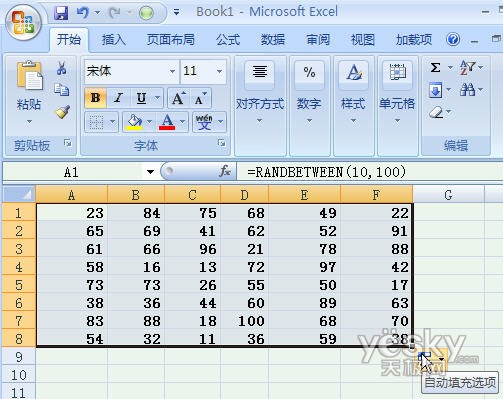Open the phonetic guide (wén) tool
The height and width of the screenshot is (399, 503).
click(204, 122)
